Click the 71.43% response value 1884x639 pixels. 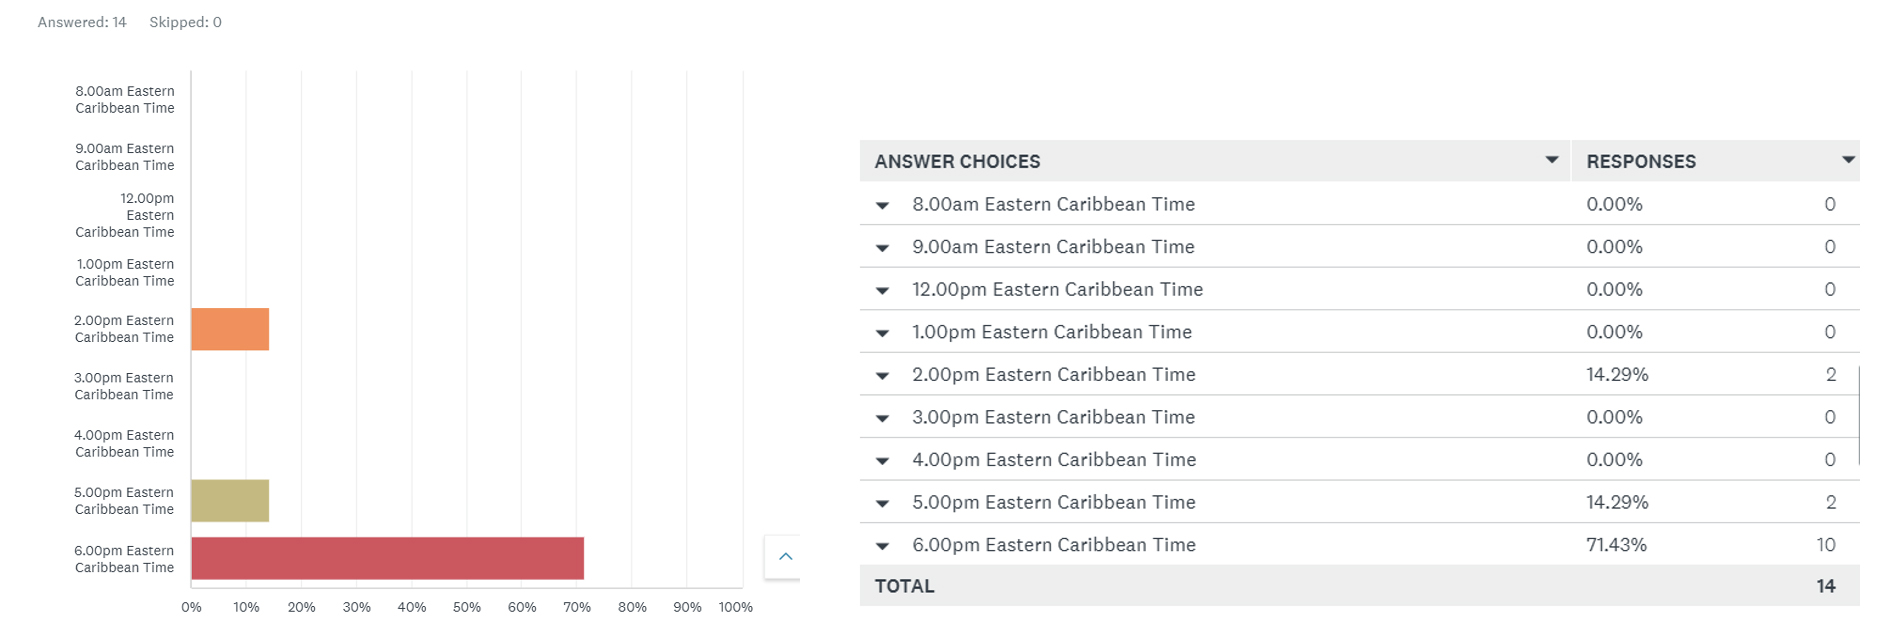click(x=1616, y=545)
